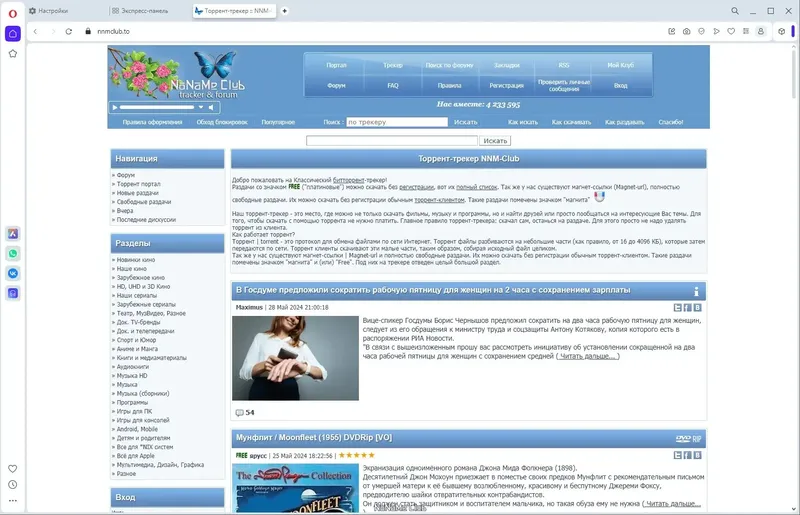Viewport: 800px width, 515px height.
Task: Open a new tab with plus button
Action: (285, 11)
